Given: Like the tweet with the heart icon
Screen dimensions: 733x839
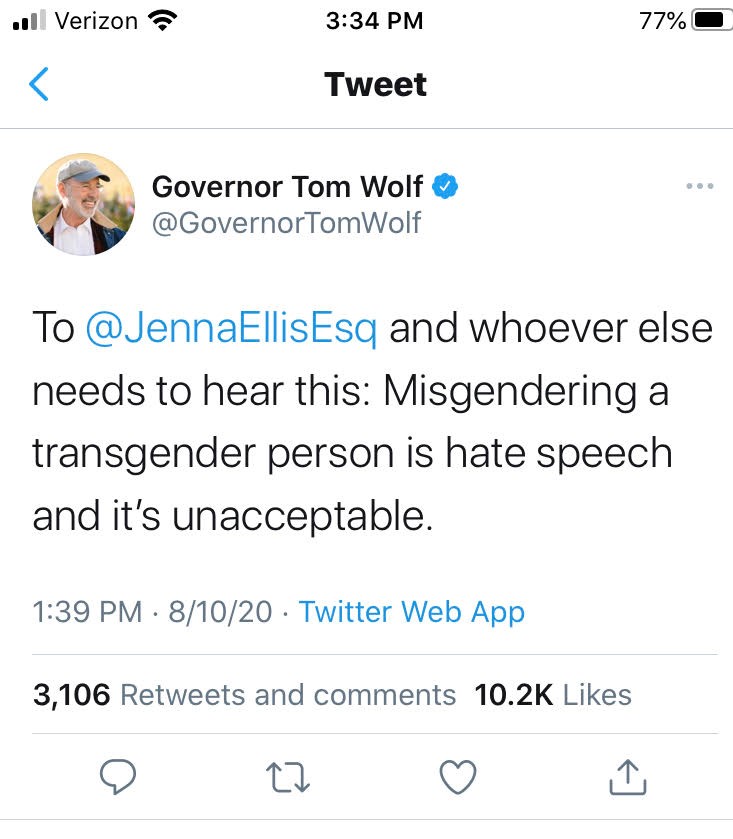Looking at the screenshot, I should [x=459, y=776].
